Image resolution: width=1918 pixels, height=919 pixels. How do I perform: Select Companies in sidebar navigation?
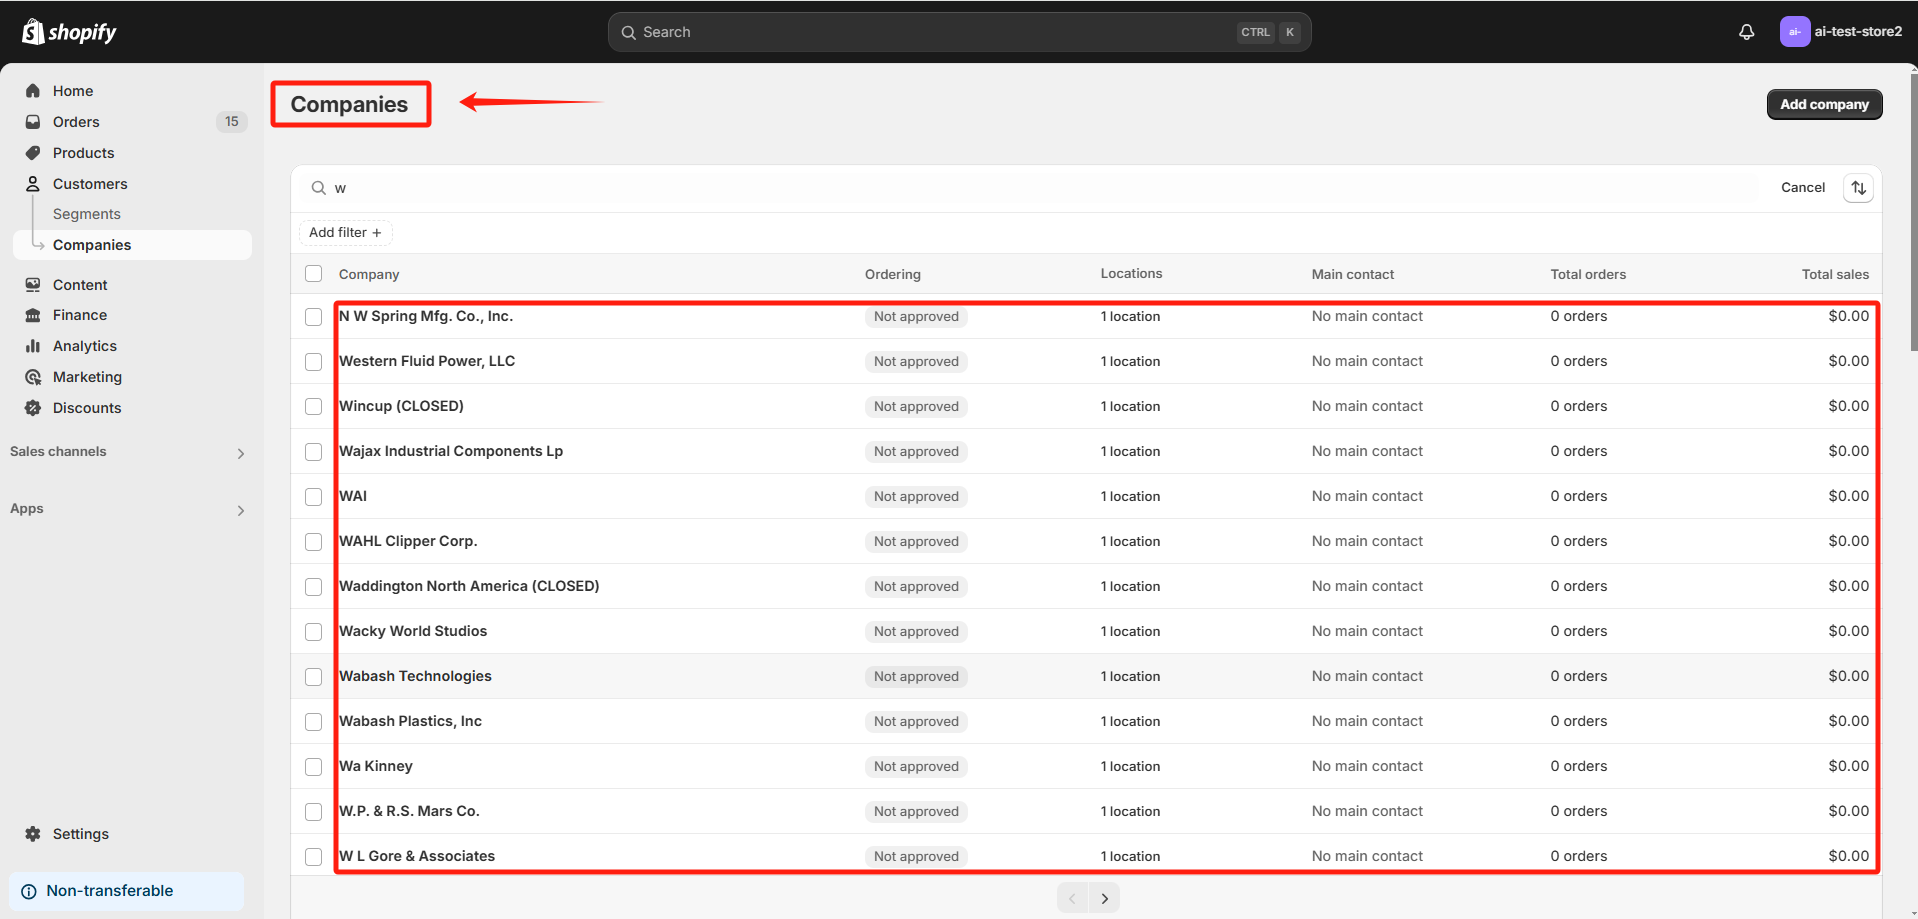[x=132, y=245]
